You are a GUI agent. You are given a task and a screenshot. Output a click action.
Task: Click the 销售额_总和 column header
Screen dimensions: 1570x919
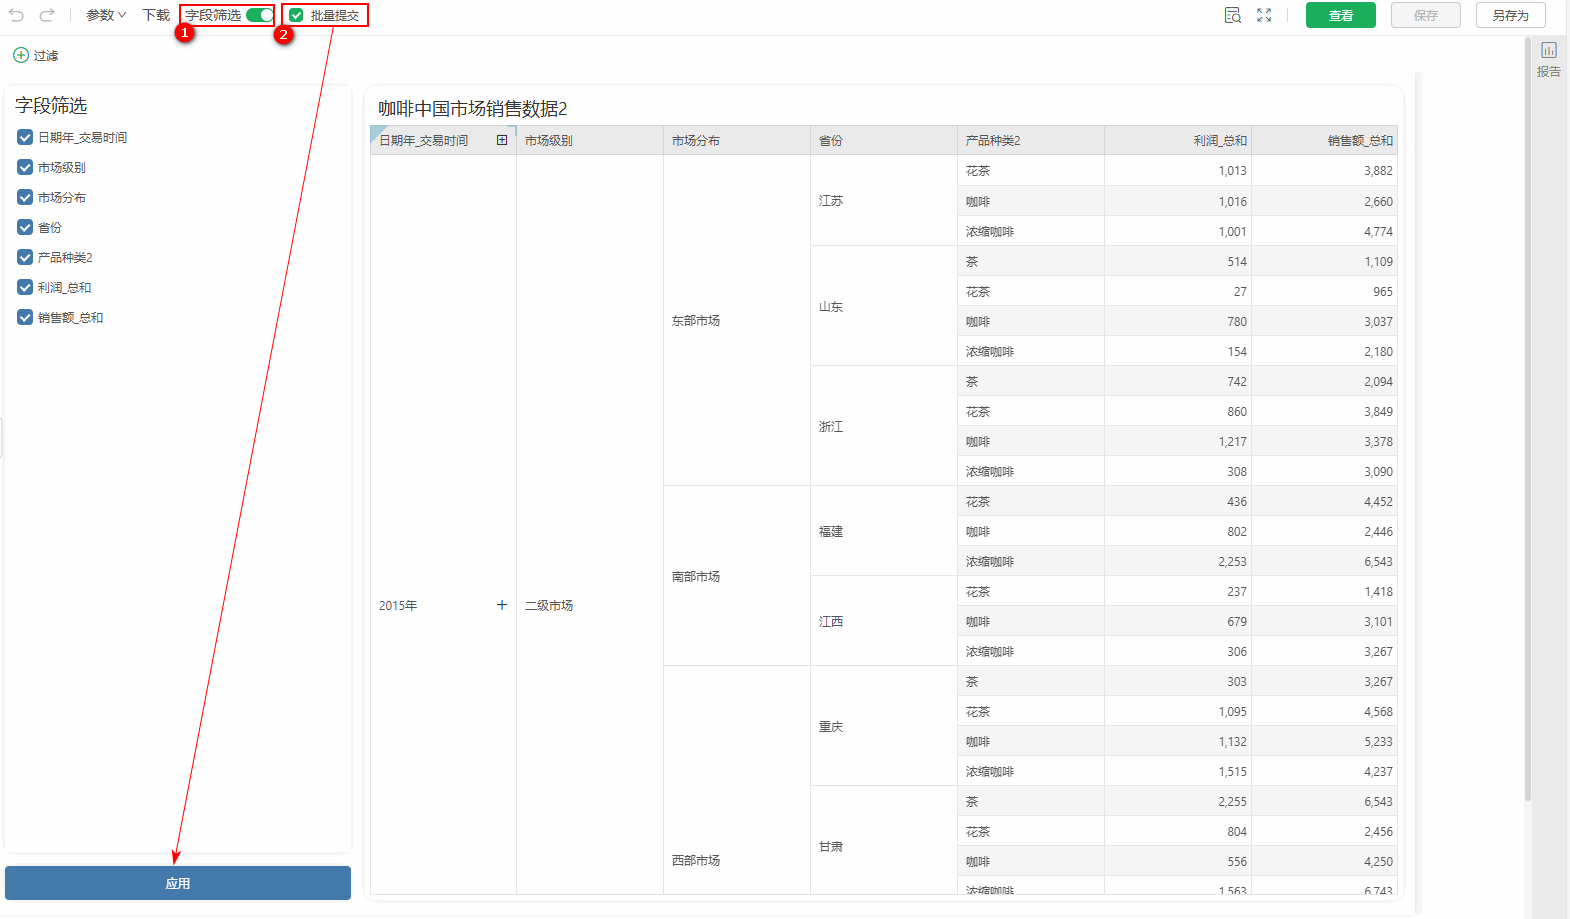tap(1325, 140)
